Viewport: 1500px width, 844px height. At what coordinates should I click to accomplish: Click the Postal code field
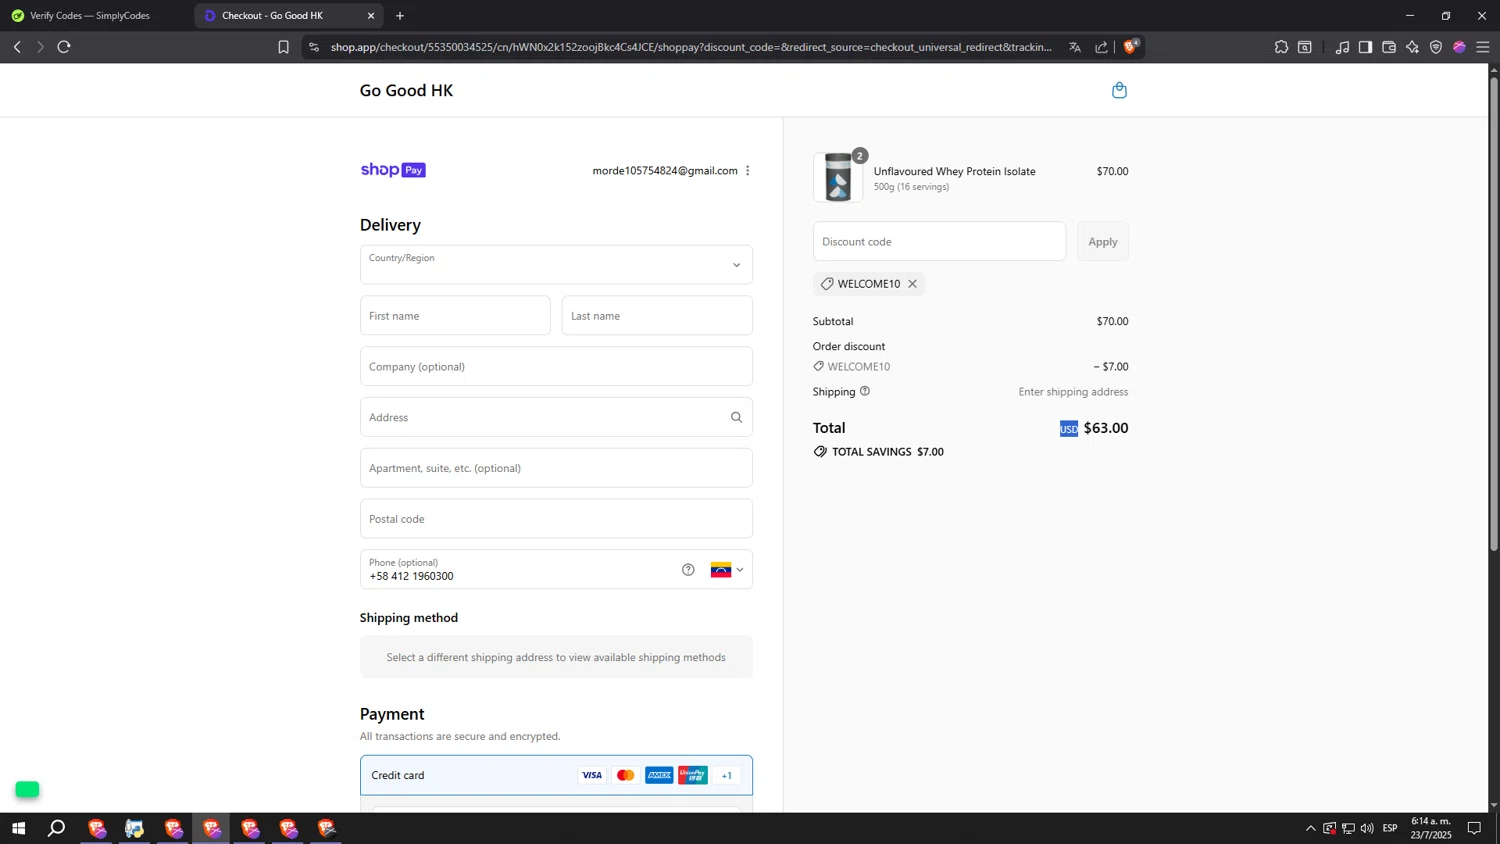pos(556,519)
